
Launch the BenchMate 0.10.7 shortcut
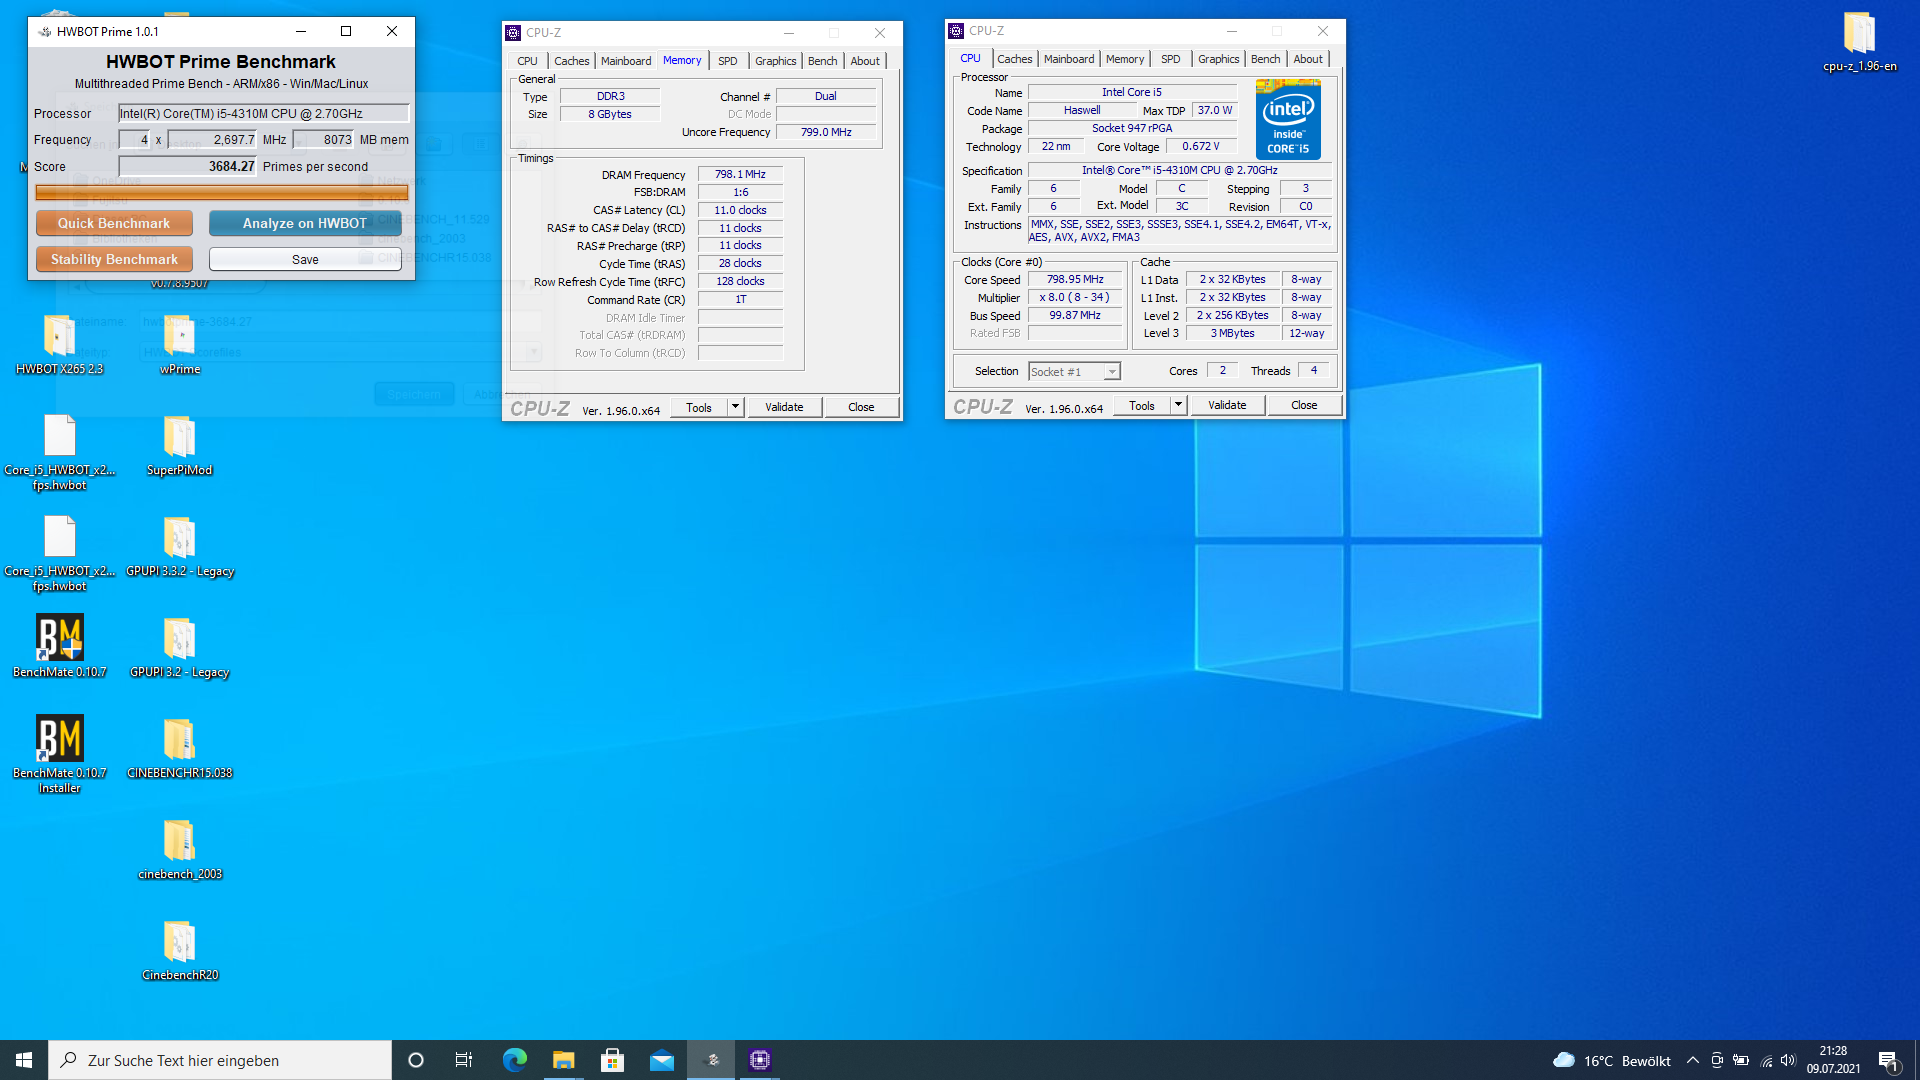[x=59, y=647]
